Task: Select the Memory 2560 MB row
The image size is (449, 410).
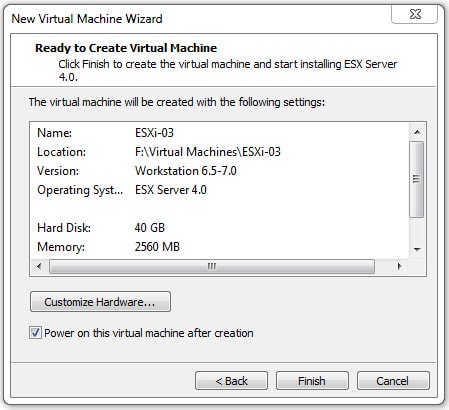Action: pos(219,247)
